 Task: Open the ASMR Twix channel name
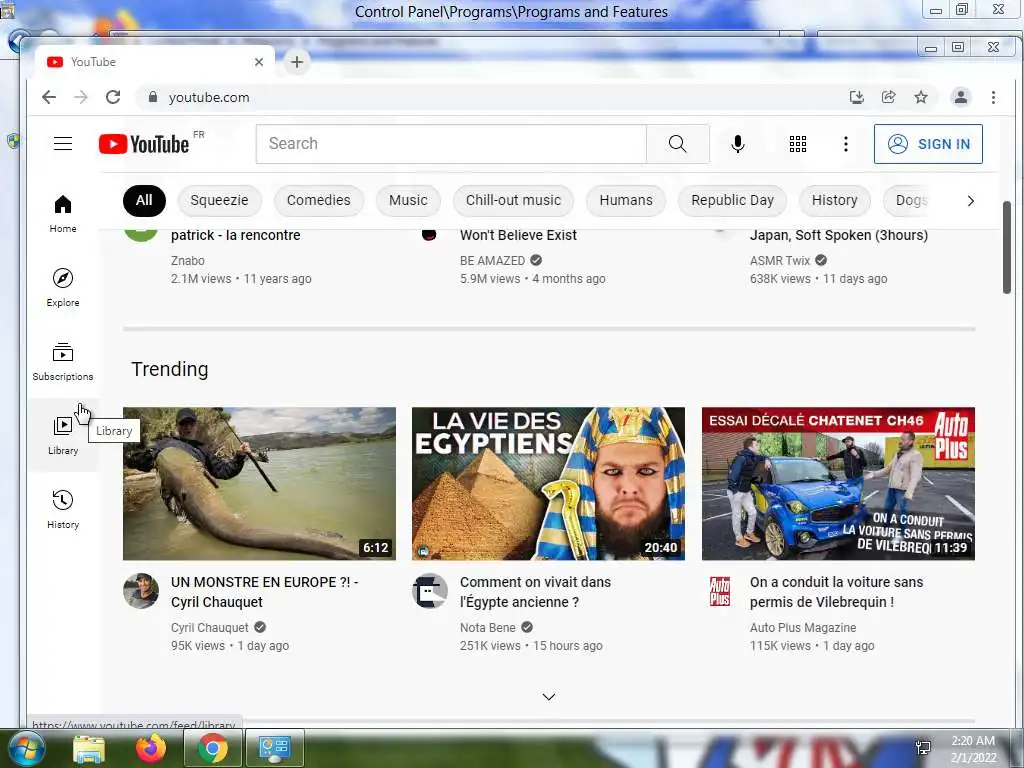[x=780, y=261]
